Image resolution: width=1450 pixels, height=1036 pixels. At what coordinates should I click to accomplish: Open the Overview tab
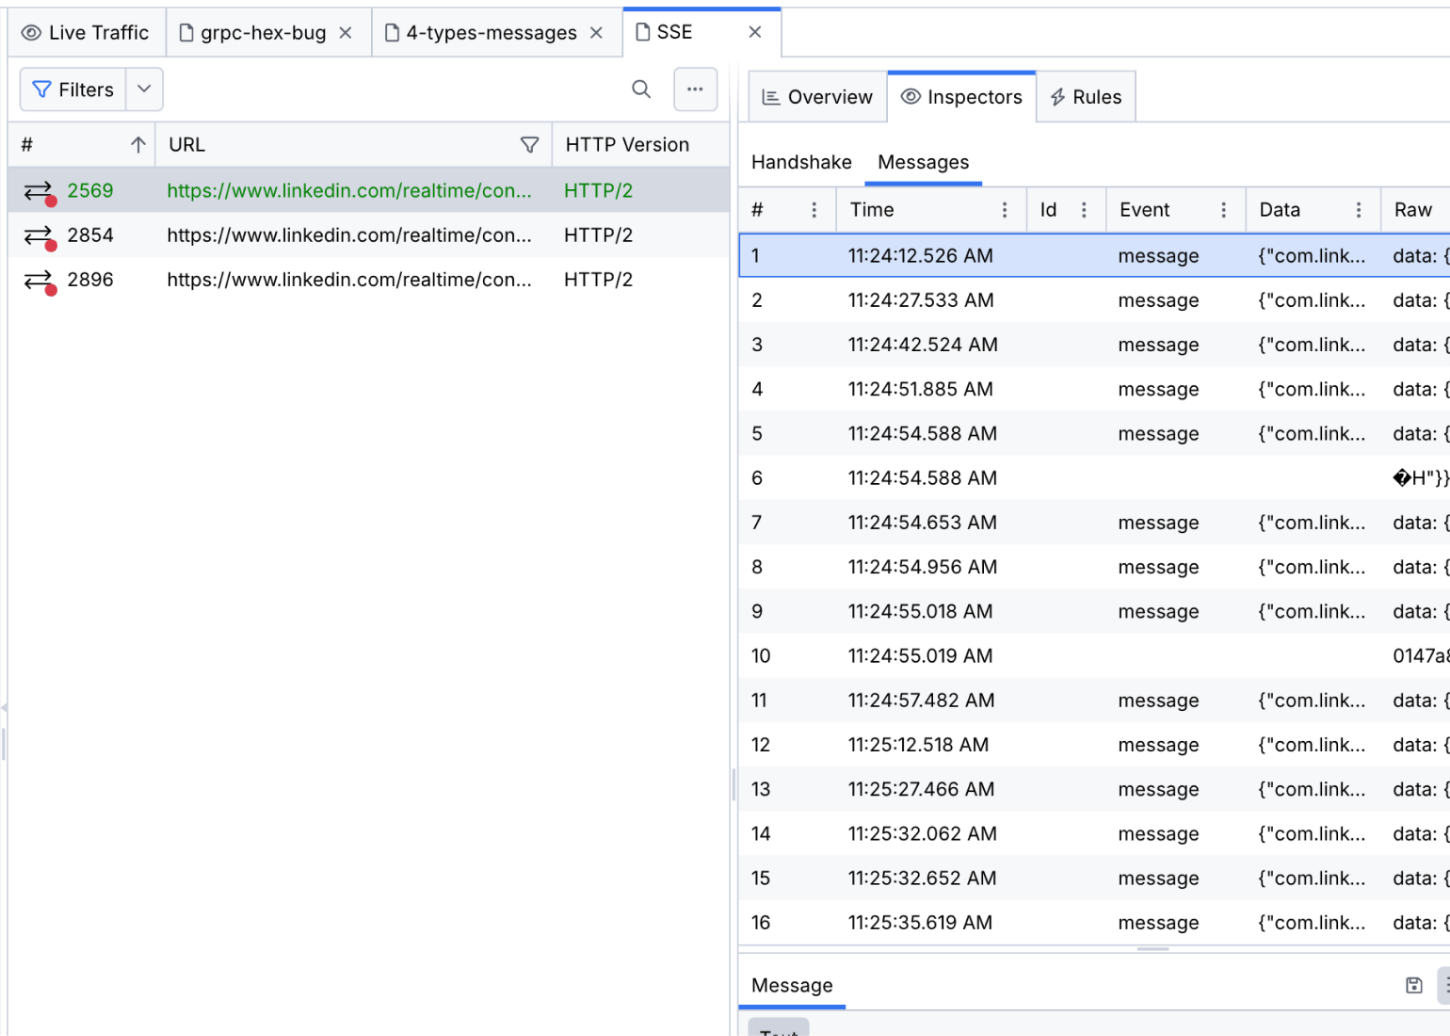coord(817,97)
